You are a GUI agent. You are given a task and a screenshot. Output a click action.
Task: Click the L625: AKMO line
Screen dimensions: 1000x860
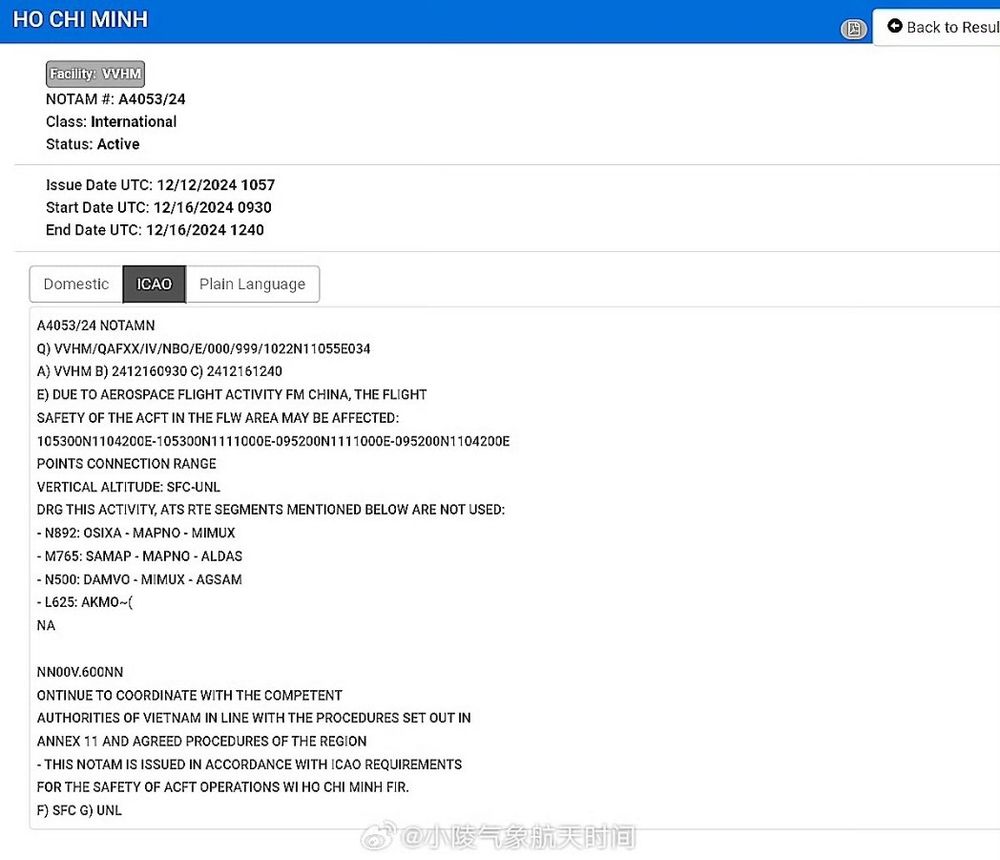[x=85, y=602]
